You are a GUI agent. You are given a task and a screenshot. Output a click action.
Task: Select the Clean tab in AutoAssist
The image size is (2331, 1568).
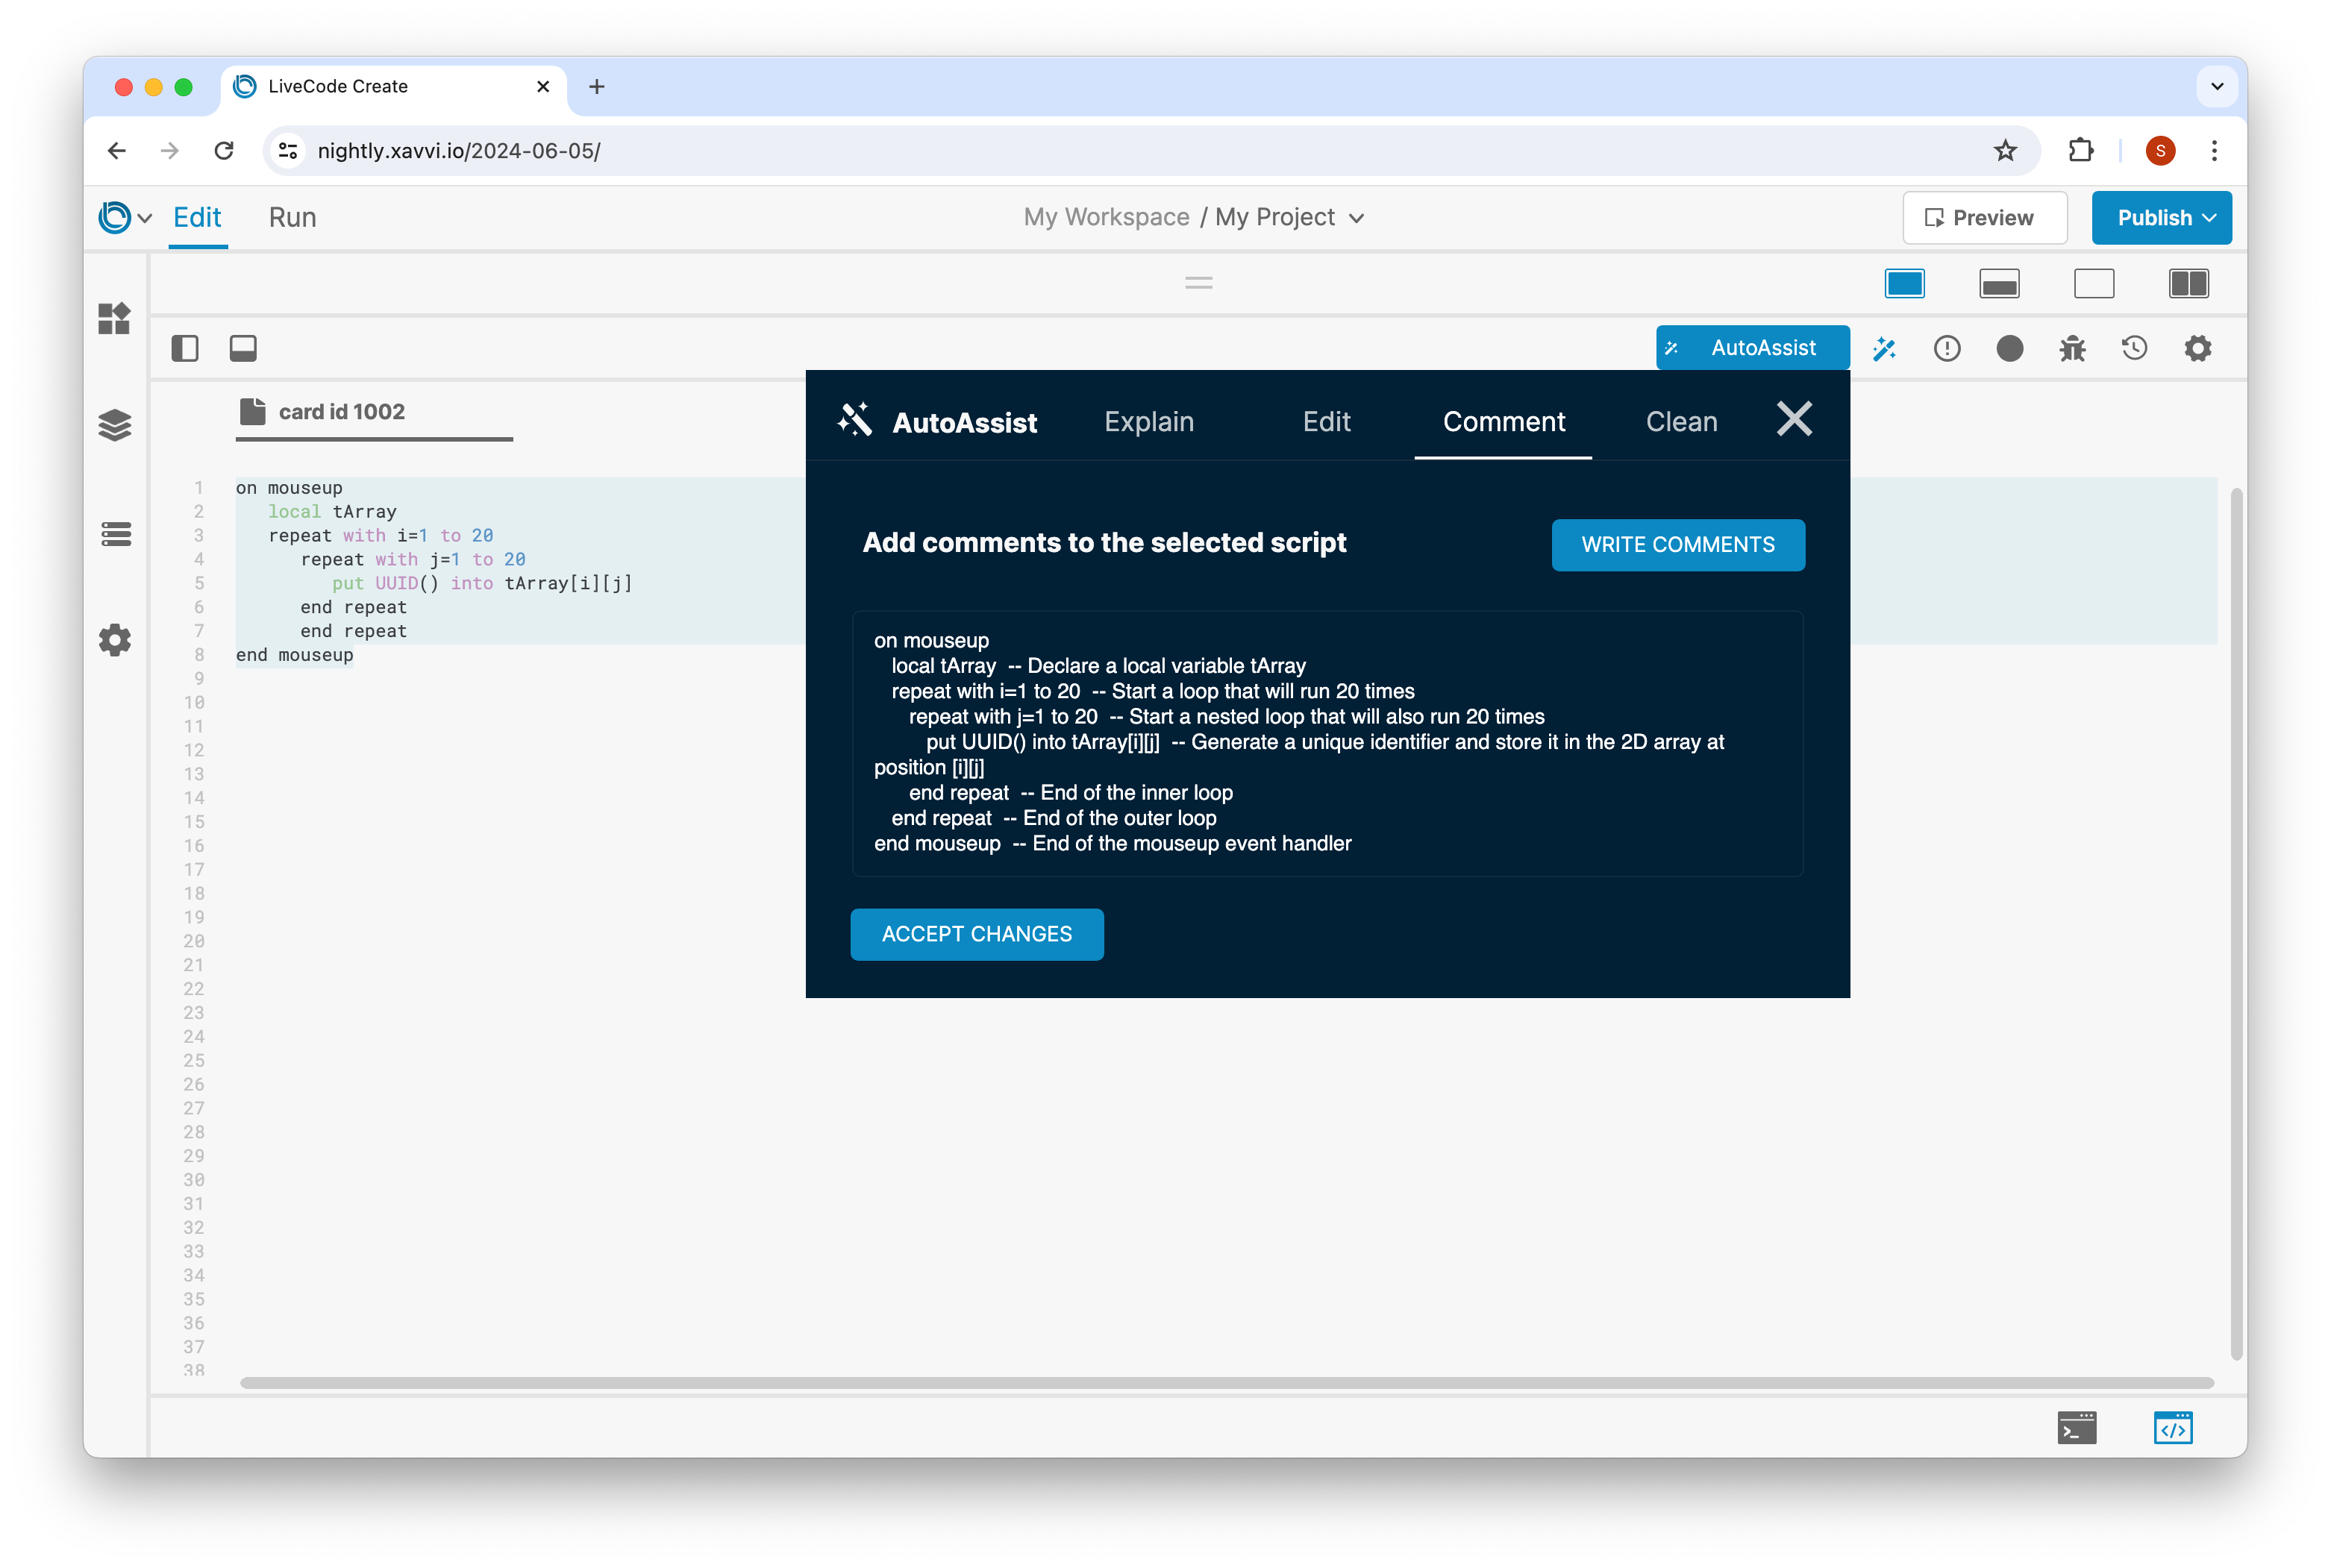[x=1681, y=422]
